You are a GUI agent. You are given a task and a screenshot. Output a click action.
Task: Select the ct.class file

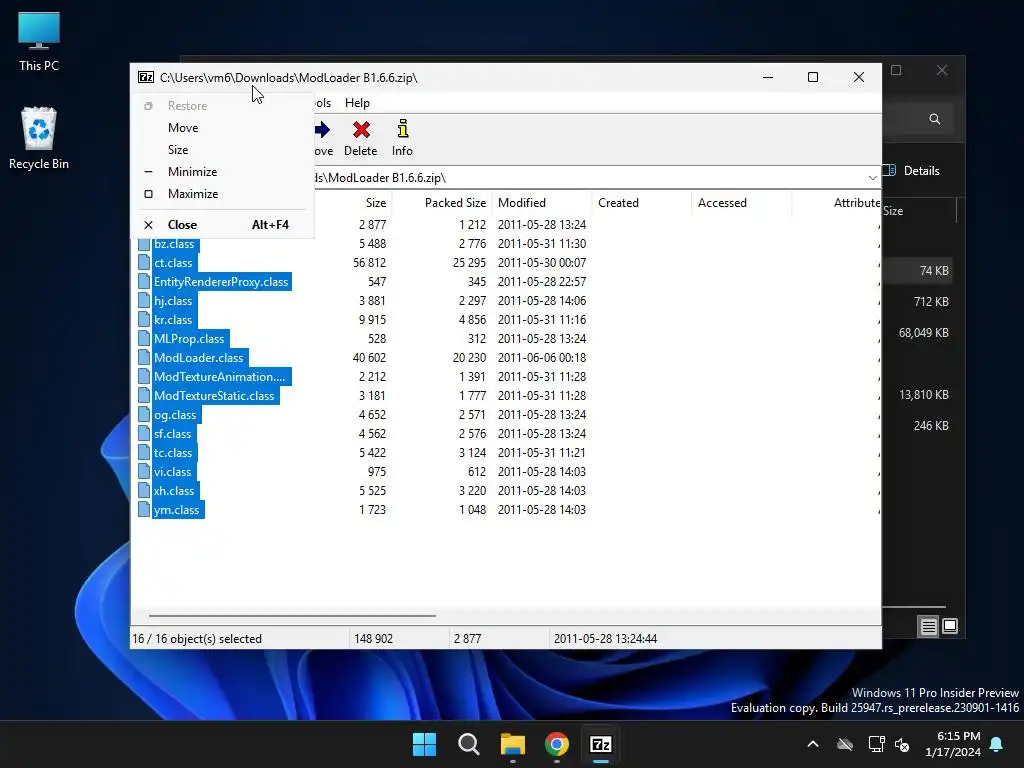pyautogui.click(x=173, y=263)
